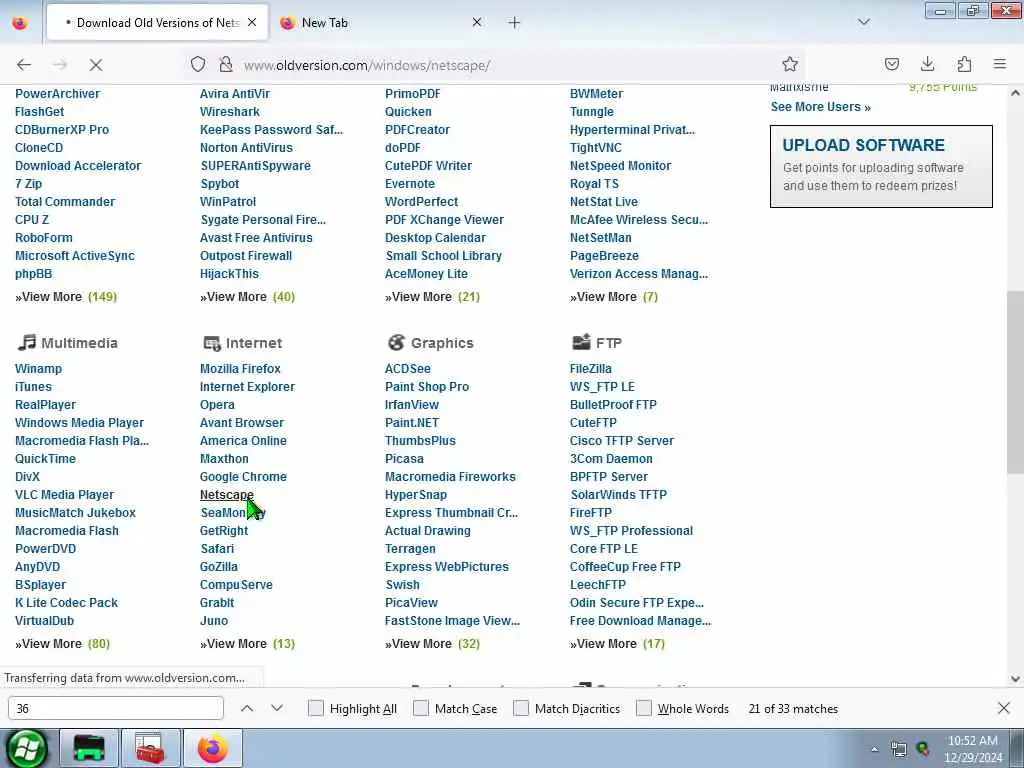
Task: Find previous match arrow
Action: [x=247, y=709]
